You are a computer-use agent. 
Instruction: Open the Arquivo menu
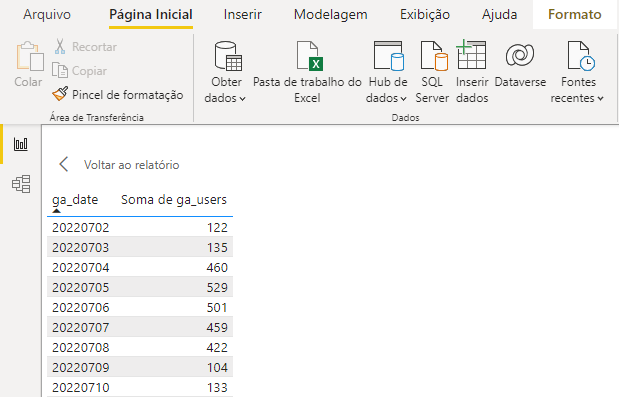(x=47, y=15)
